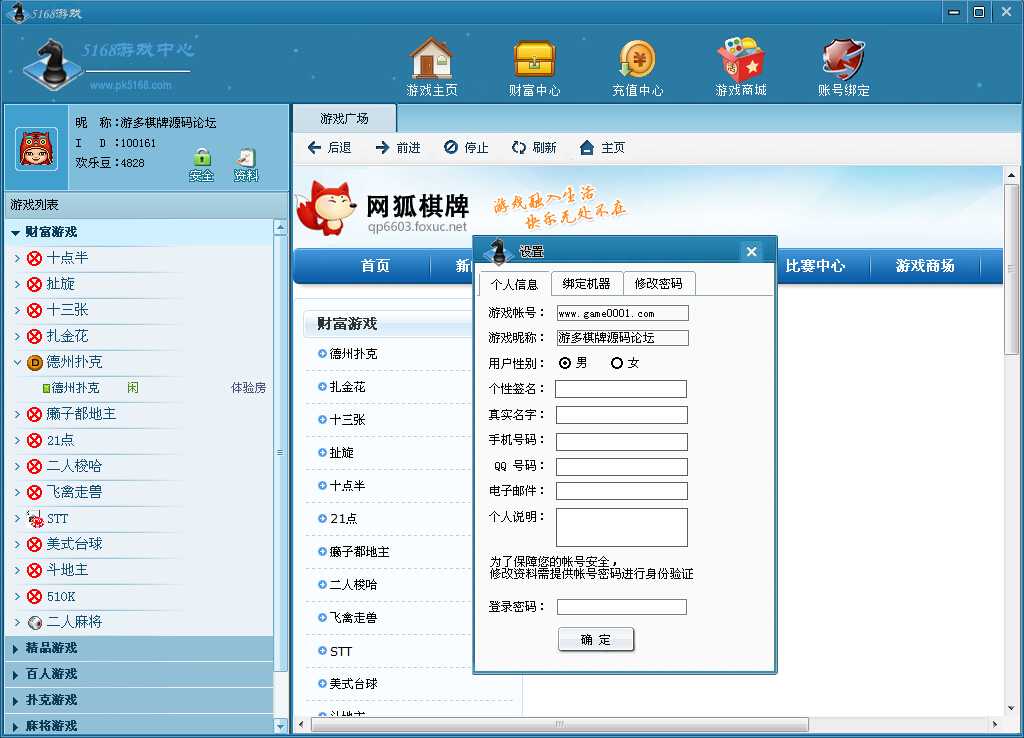The image size is (1024, 738).
Task: Focus the 登录密码 input field
Action: 622,607
